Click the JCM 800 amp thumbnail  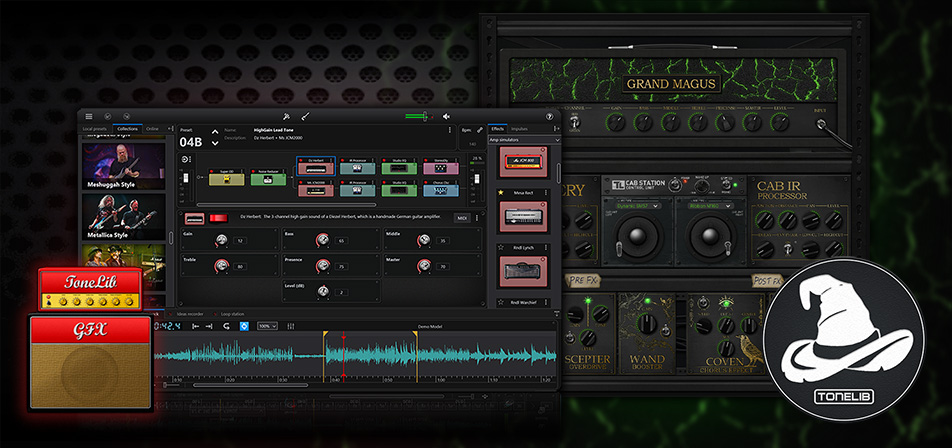tap(523, 162)
